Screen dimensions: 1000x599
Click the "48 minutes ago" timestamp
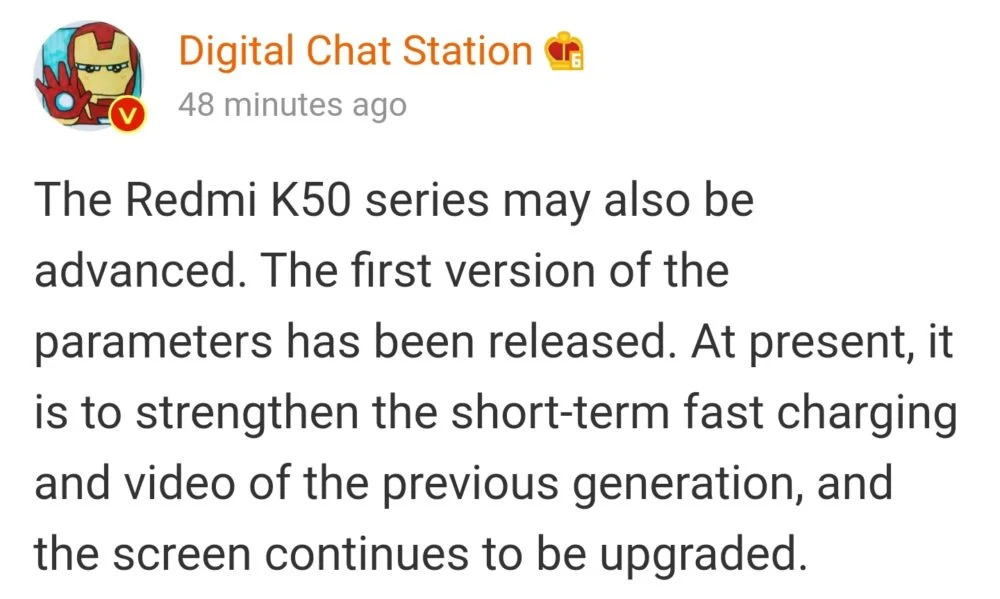click(292, 104)
